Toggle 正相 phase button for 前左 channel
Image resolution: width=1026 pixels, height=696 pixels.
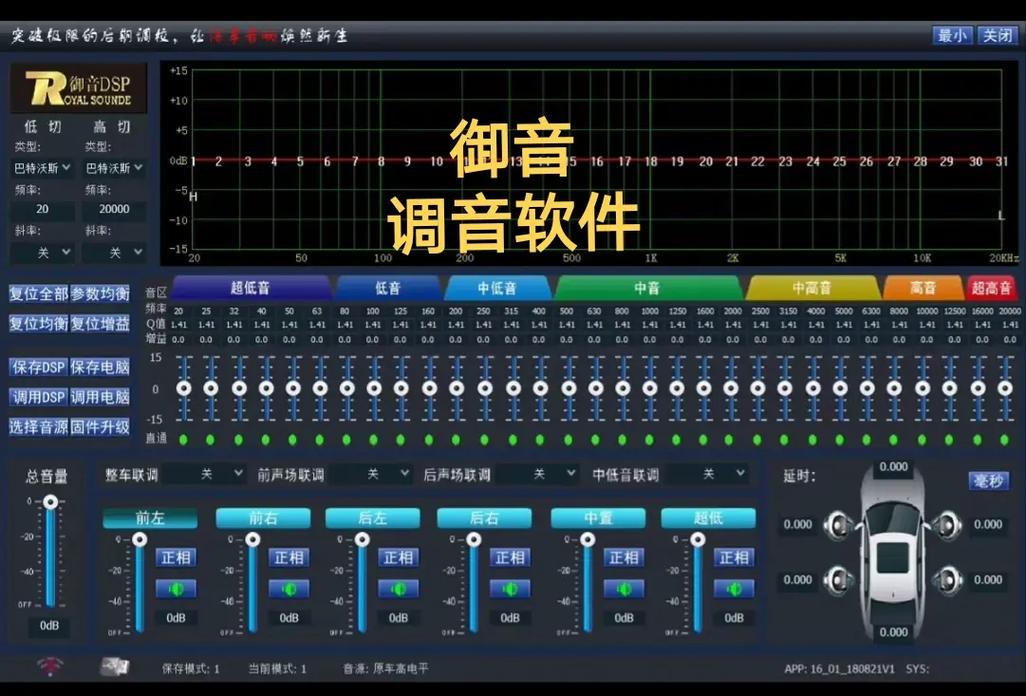tap(176, 557)
